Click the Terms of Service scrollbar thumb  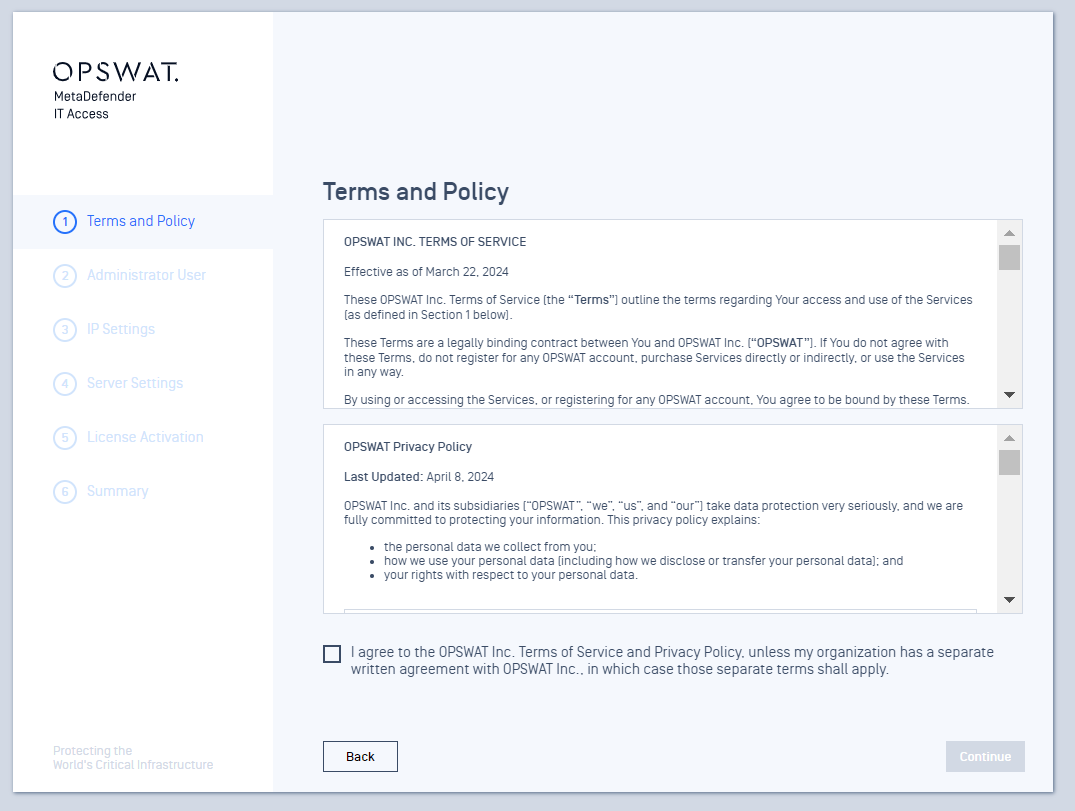(1009, 258)
